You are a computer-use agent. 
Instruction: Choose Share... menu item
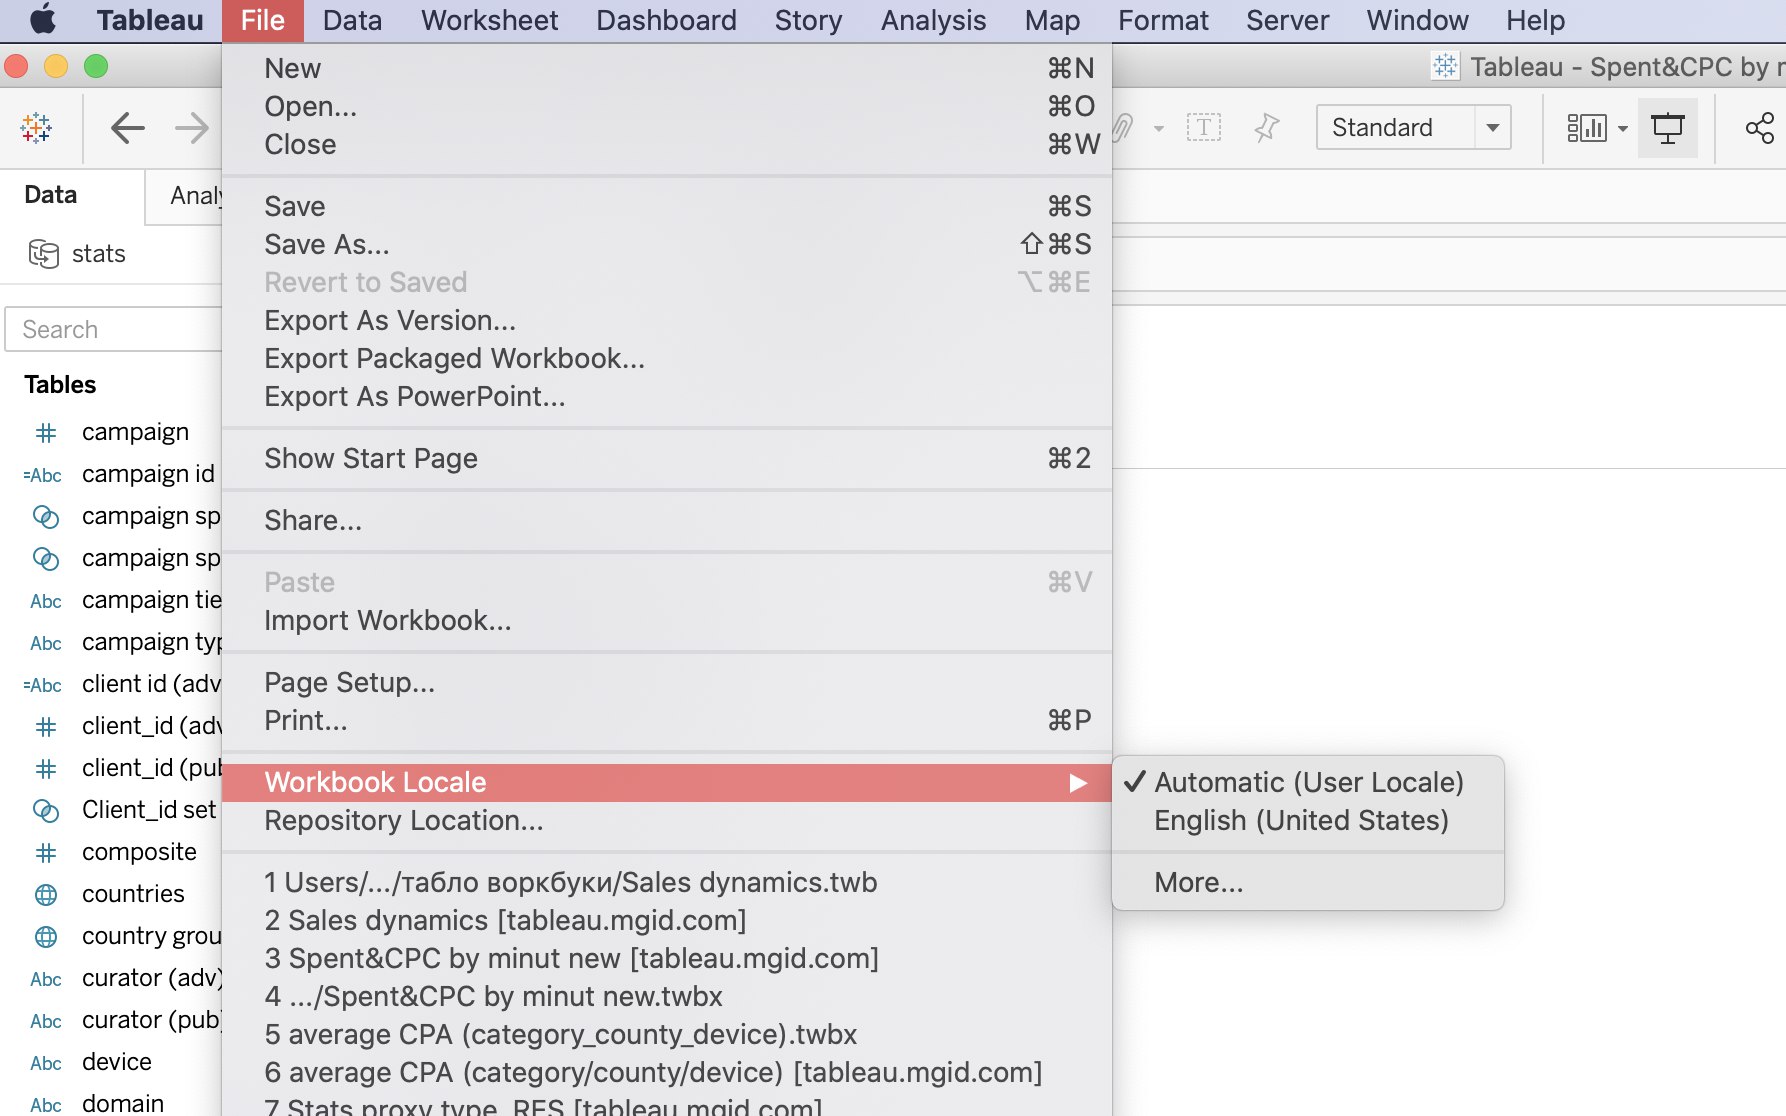pyautogui.click(x=667, y=520)
